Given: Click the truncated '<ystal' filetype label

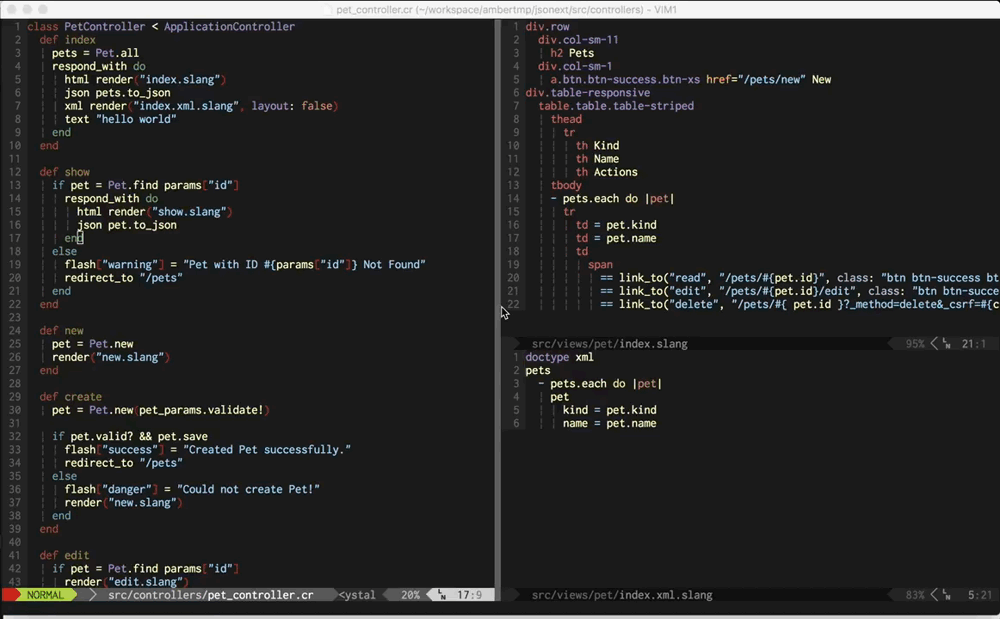Looking at the screenshot, I should (x=357, y=595).
